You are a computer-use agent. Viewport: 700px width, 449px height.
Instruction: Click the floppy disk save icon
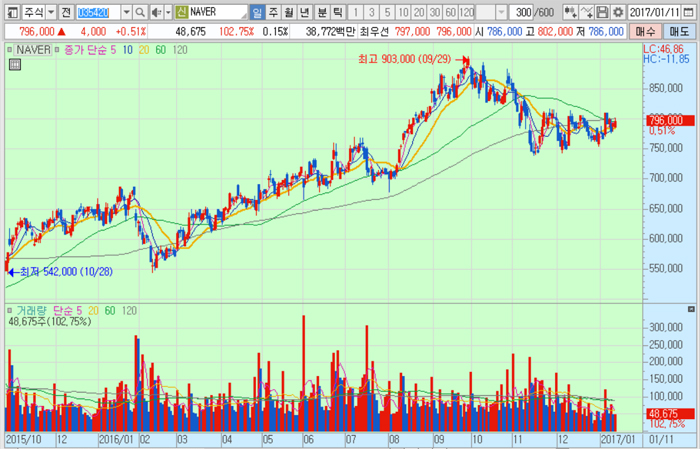(x=603, y=13)
